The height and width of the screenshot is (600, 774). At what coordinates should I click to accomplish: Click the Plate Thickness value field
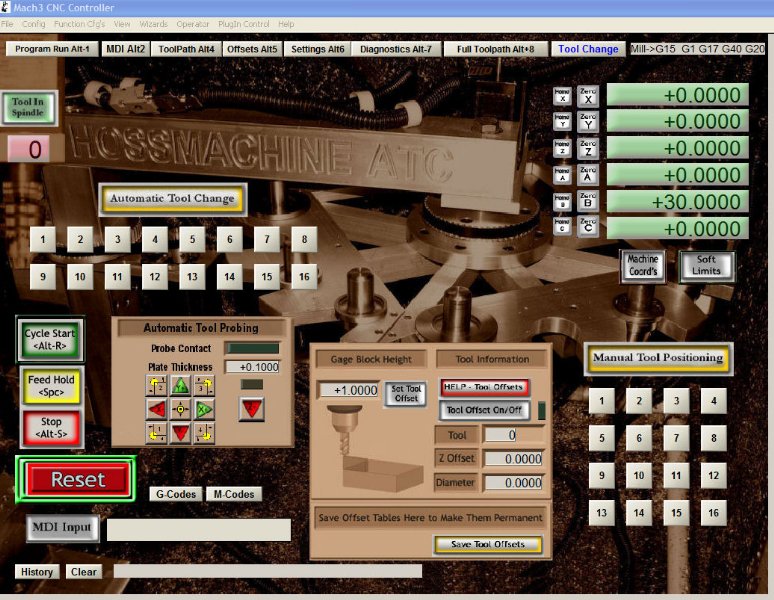tap(252, 367)
